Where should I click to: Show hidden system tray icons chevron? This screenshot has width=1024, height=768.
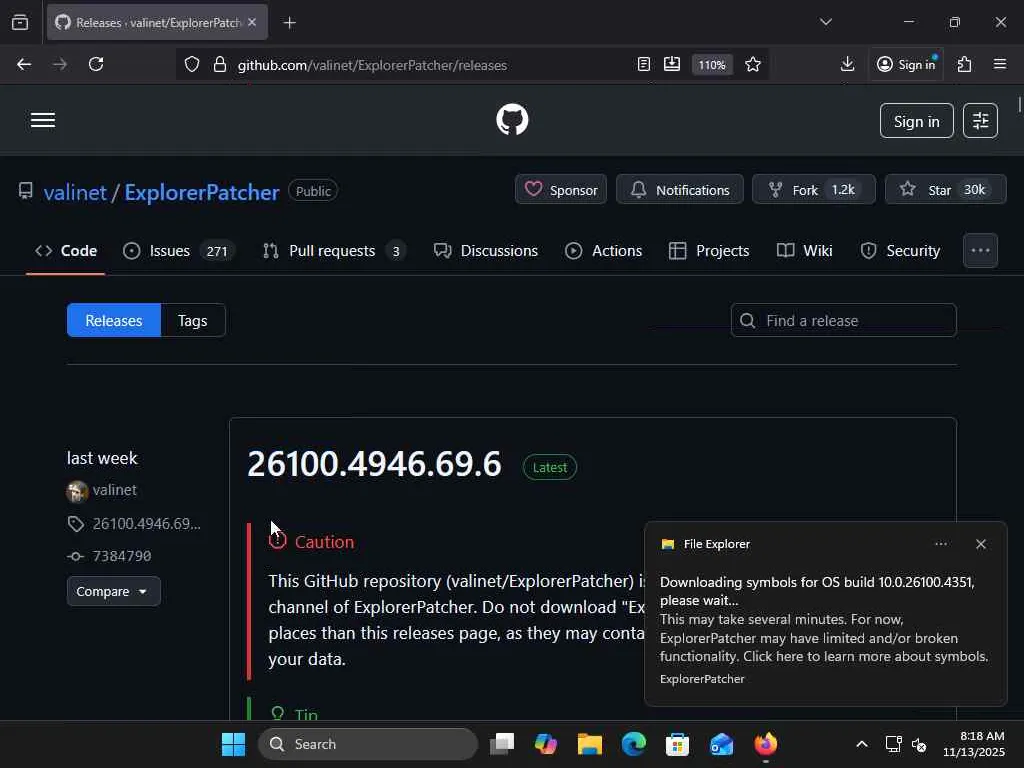(x=862, y=744)
